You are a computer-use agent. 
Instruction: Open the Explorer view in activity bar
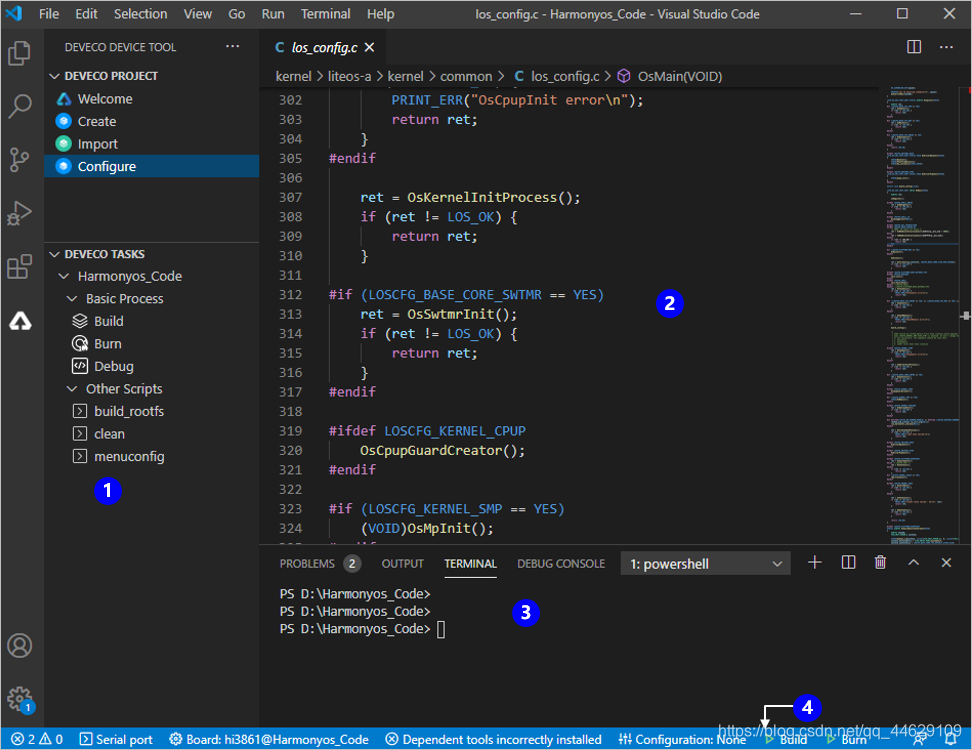(x=19, y=53)
